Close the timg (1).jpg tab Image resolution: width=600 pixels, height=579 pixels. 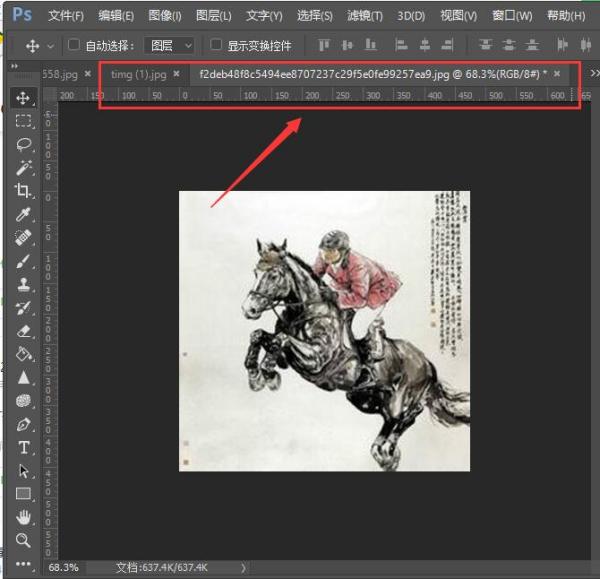click(176, 73)
